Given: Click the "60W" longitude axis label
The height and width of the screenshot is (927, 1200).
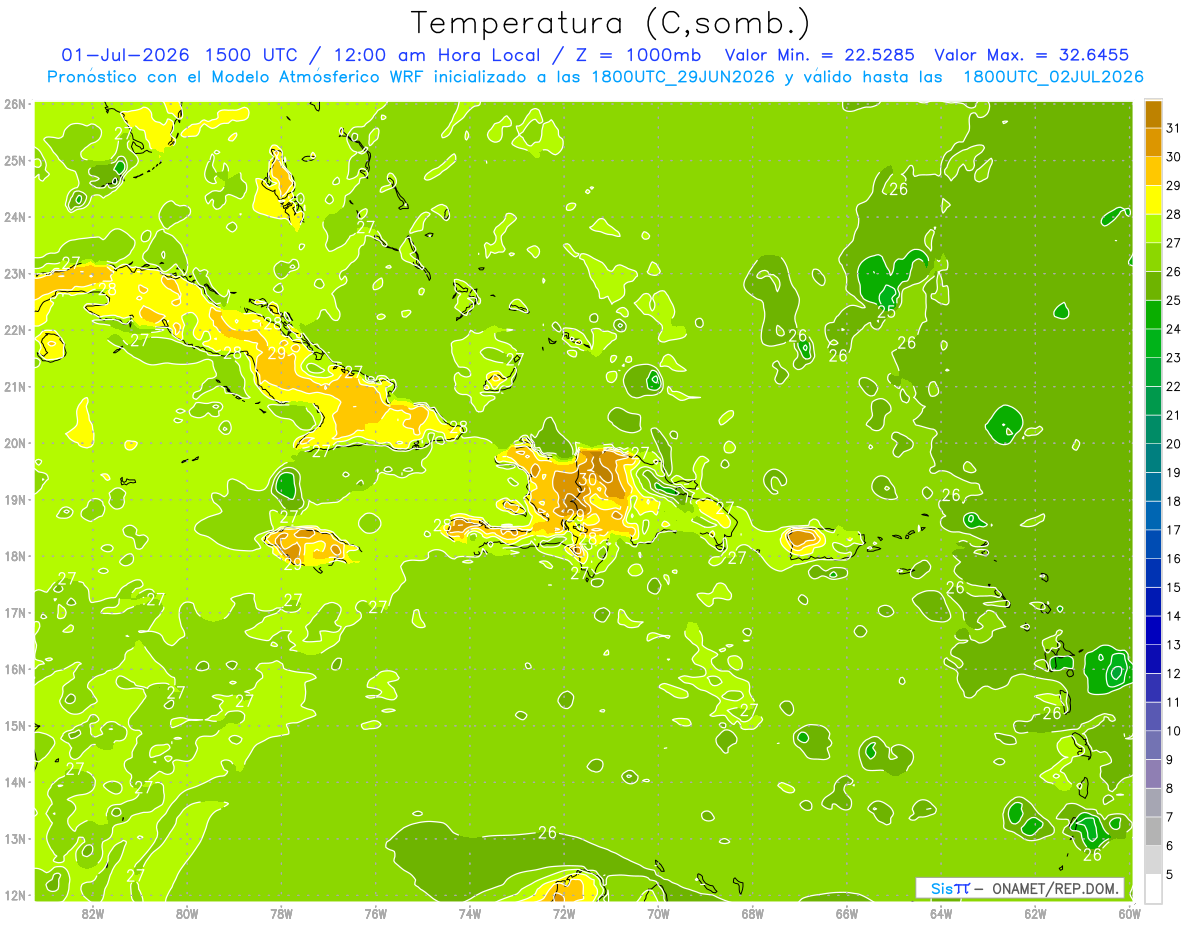Looking at the screenshot, I should (1130, 913).
